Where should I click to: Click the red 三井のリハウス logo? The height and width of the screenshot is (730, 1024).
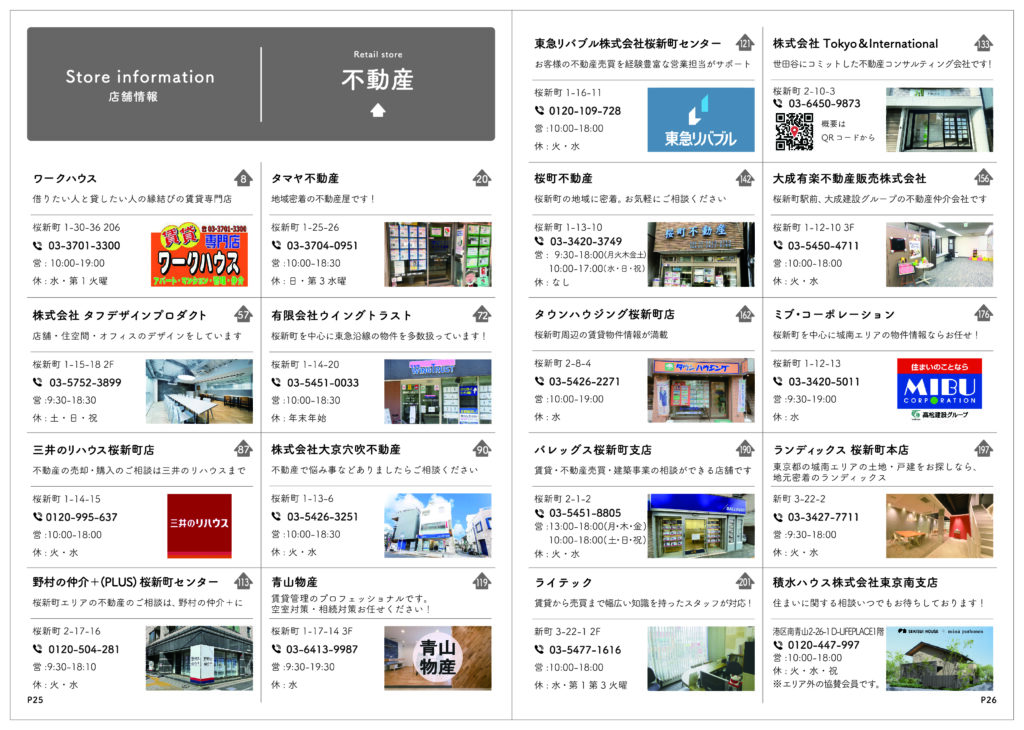199,526
